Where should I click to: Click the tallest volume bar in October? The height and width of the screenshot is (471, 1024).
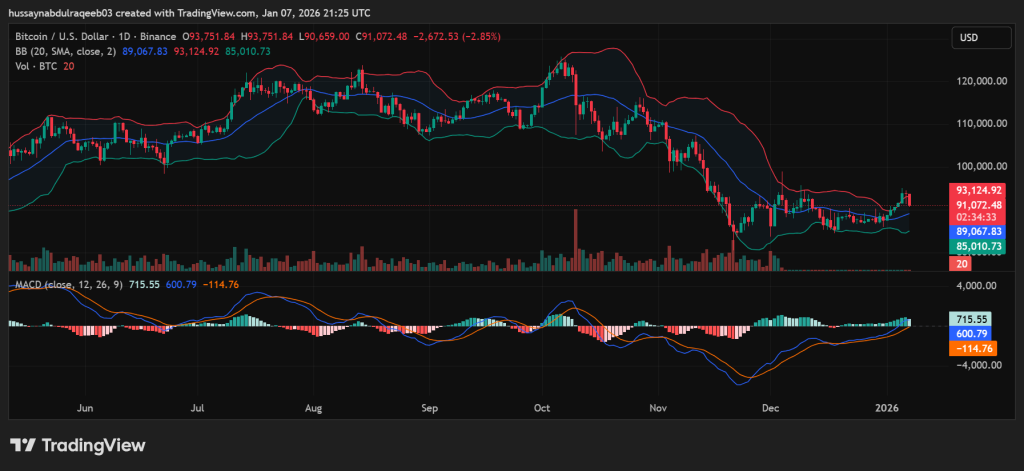point(576,240)
